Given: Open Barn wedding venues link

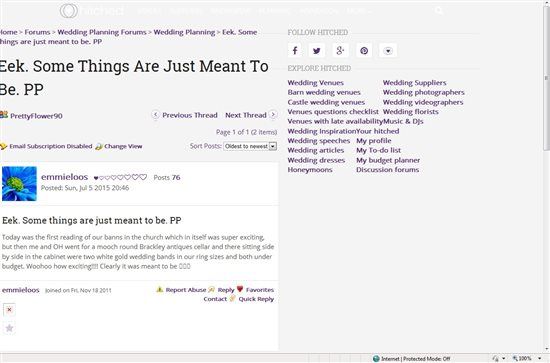Looking at the screenshot, I should pyautogui.click(x=324, y=92).
